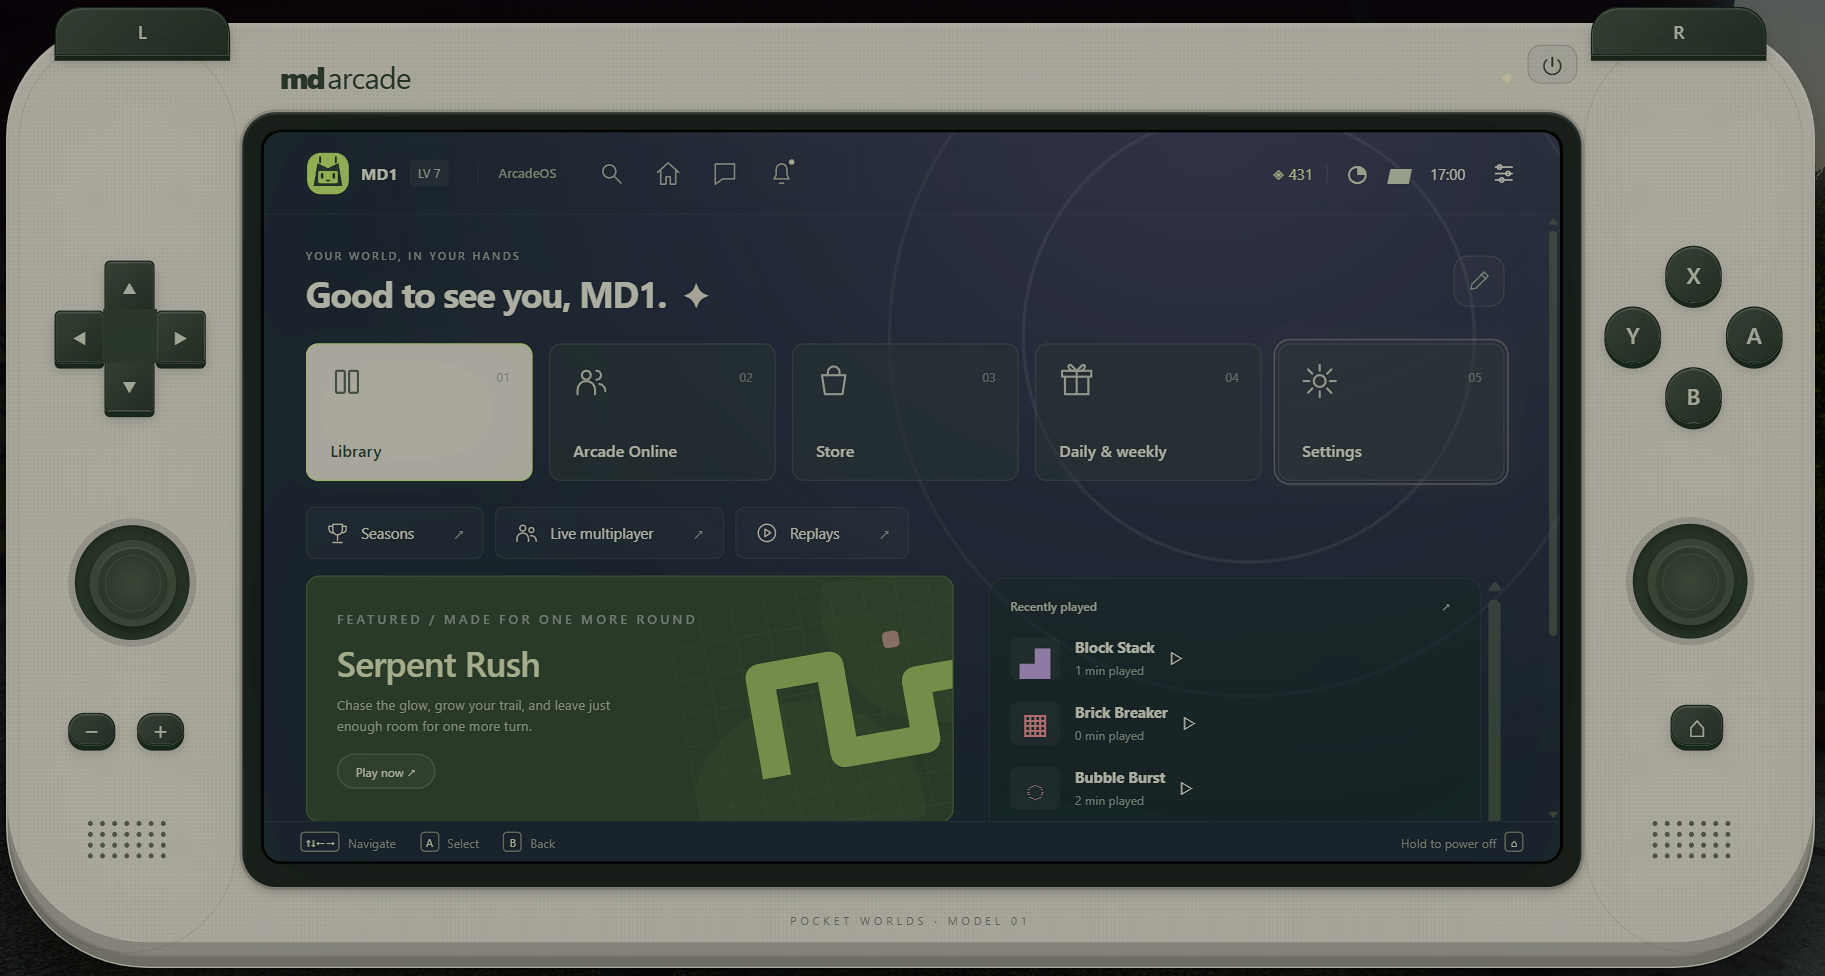This screenshot has height=976, width=1825.
Task: Tap the D-pad down arrow
Action: point(130,388)
